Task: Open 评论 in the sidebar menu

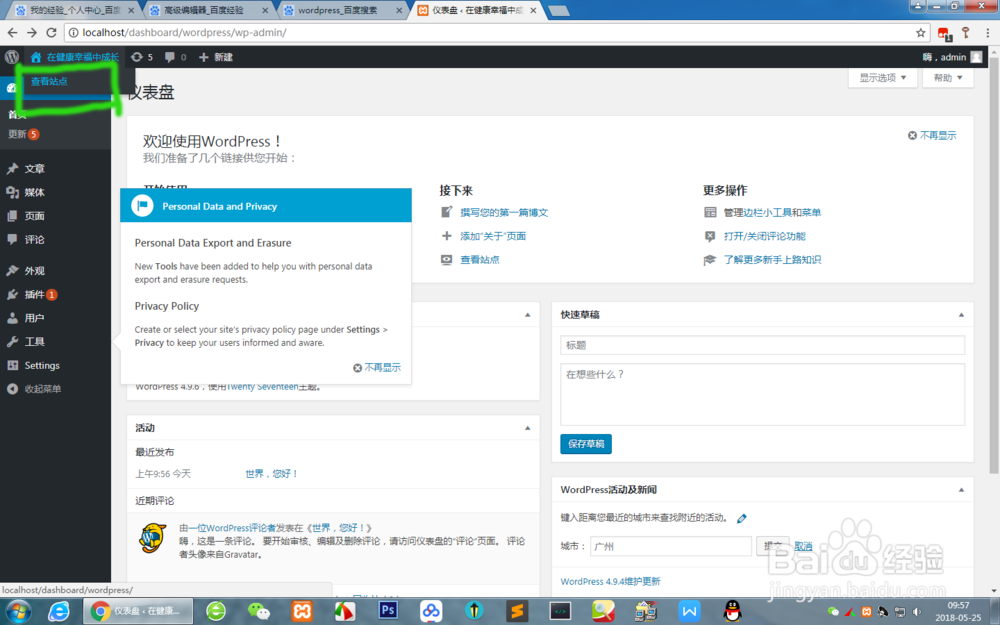Action: click(x=34, y=239)
